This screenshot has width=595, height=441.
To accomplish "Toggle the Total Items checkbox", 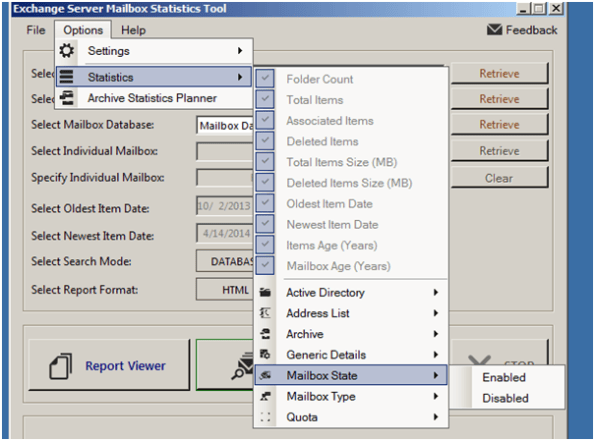I will [265, 99].
